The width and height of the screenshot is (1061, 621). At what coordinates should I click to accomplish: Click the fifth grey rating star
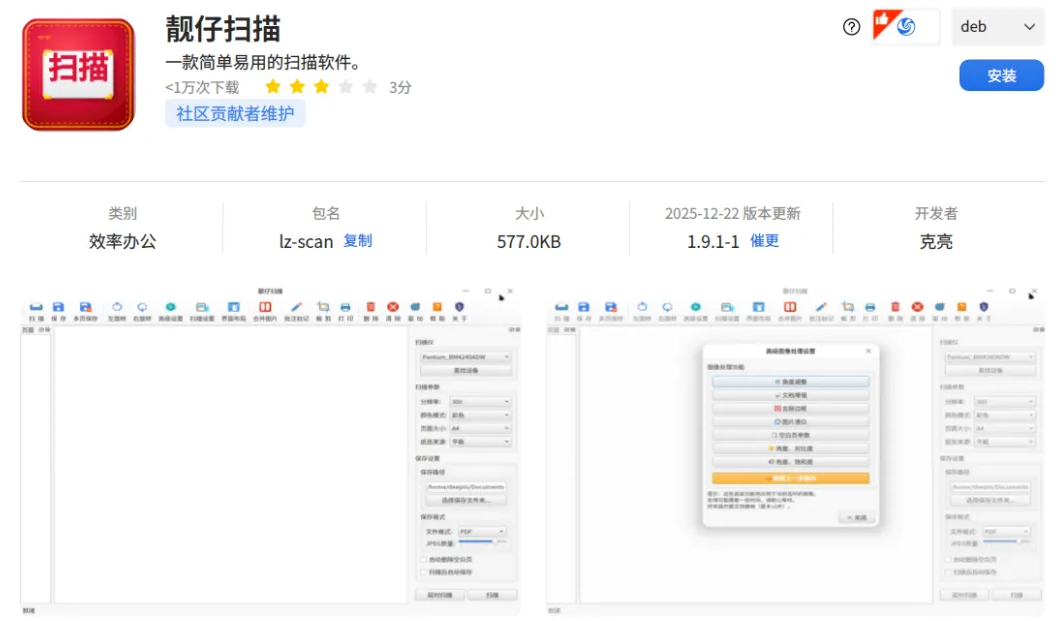(x=370, y=87)
